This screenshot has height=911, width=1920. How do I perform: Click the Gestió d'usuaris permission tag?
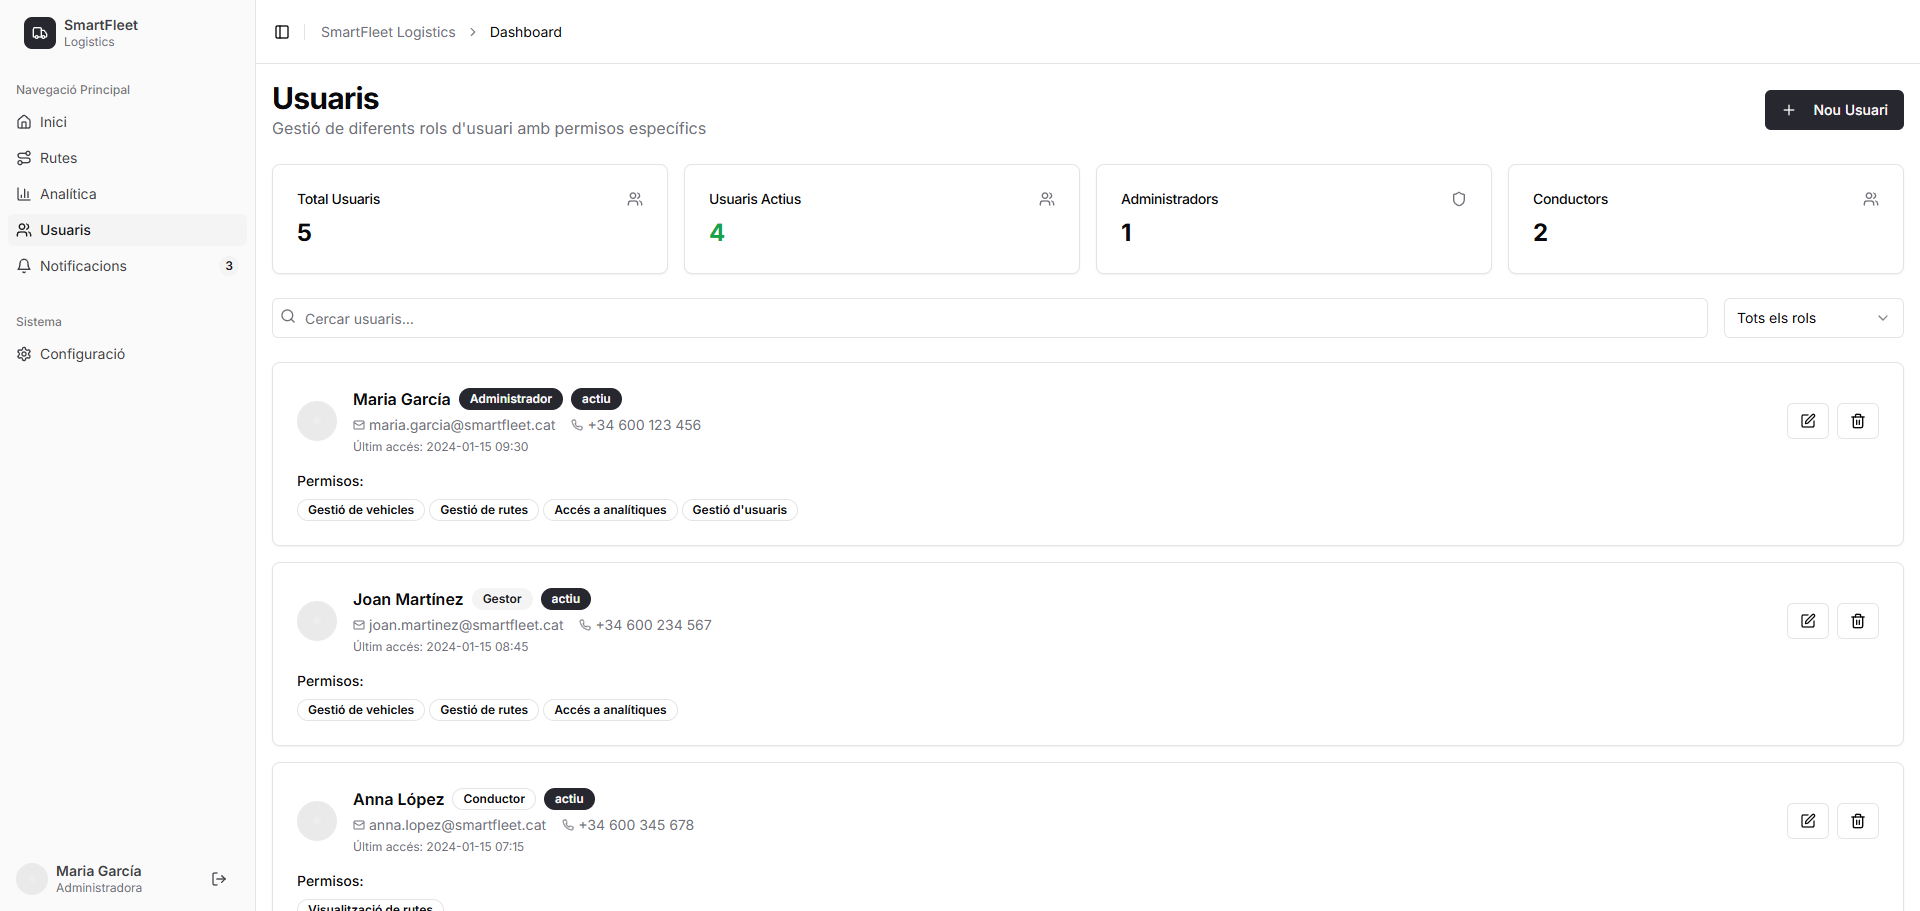click(x=740, y=510)
